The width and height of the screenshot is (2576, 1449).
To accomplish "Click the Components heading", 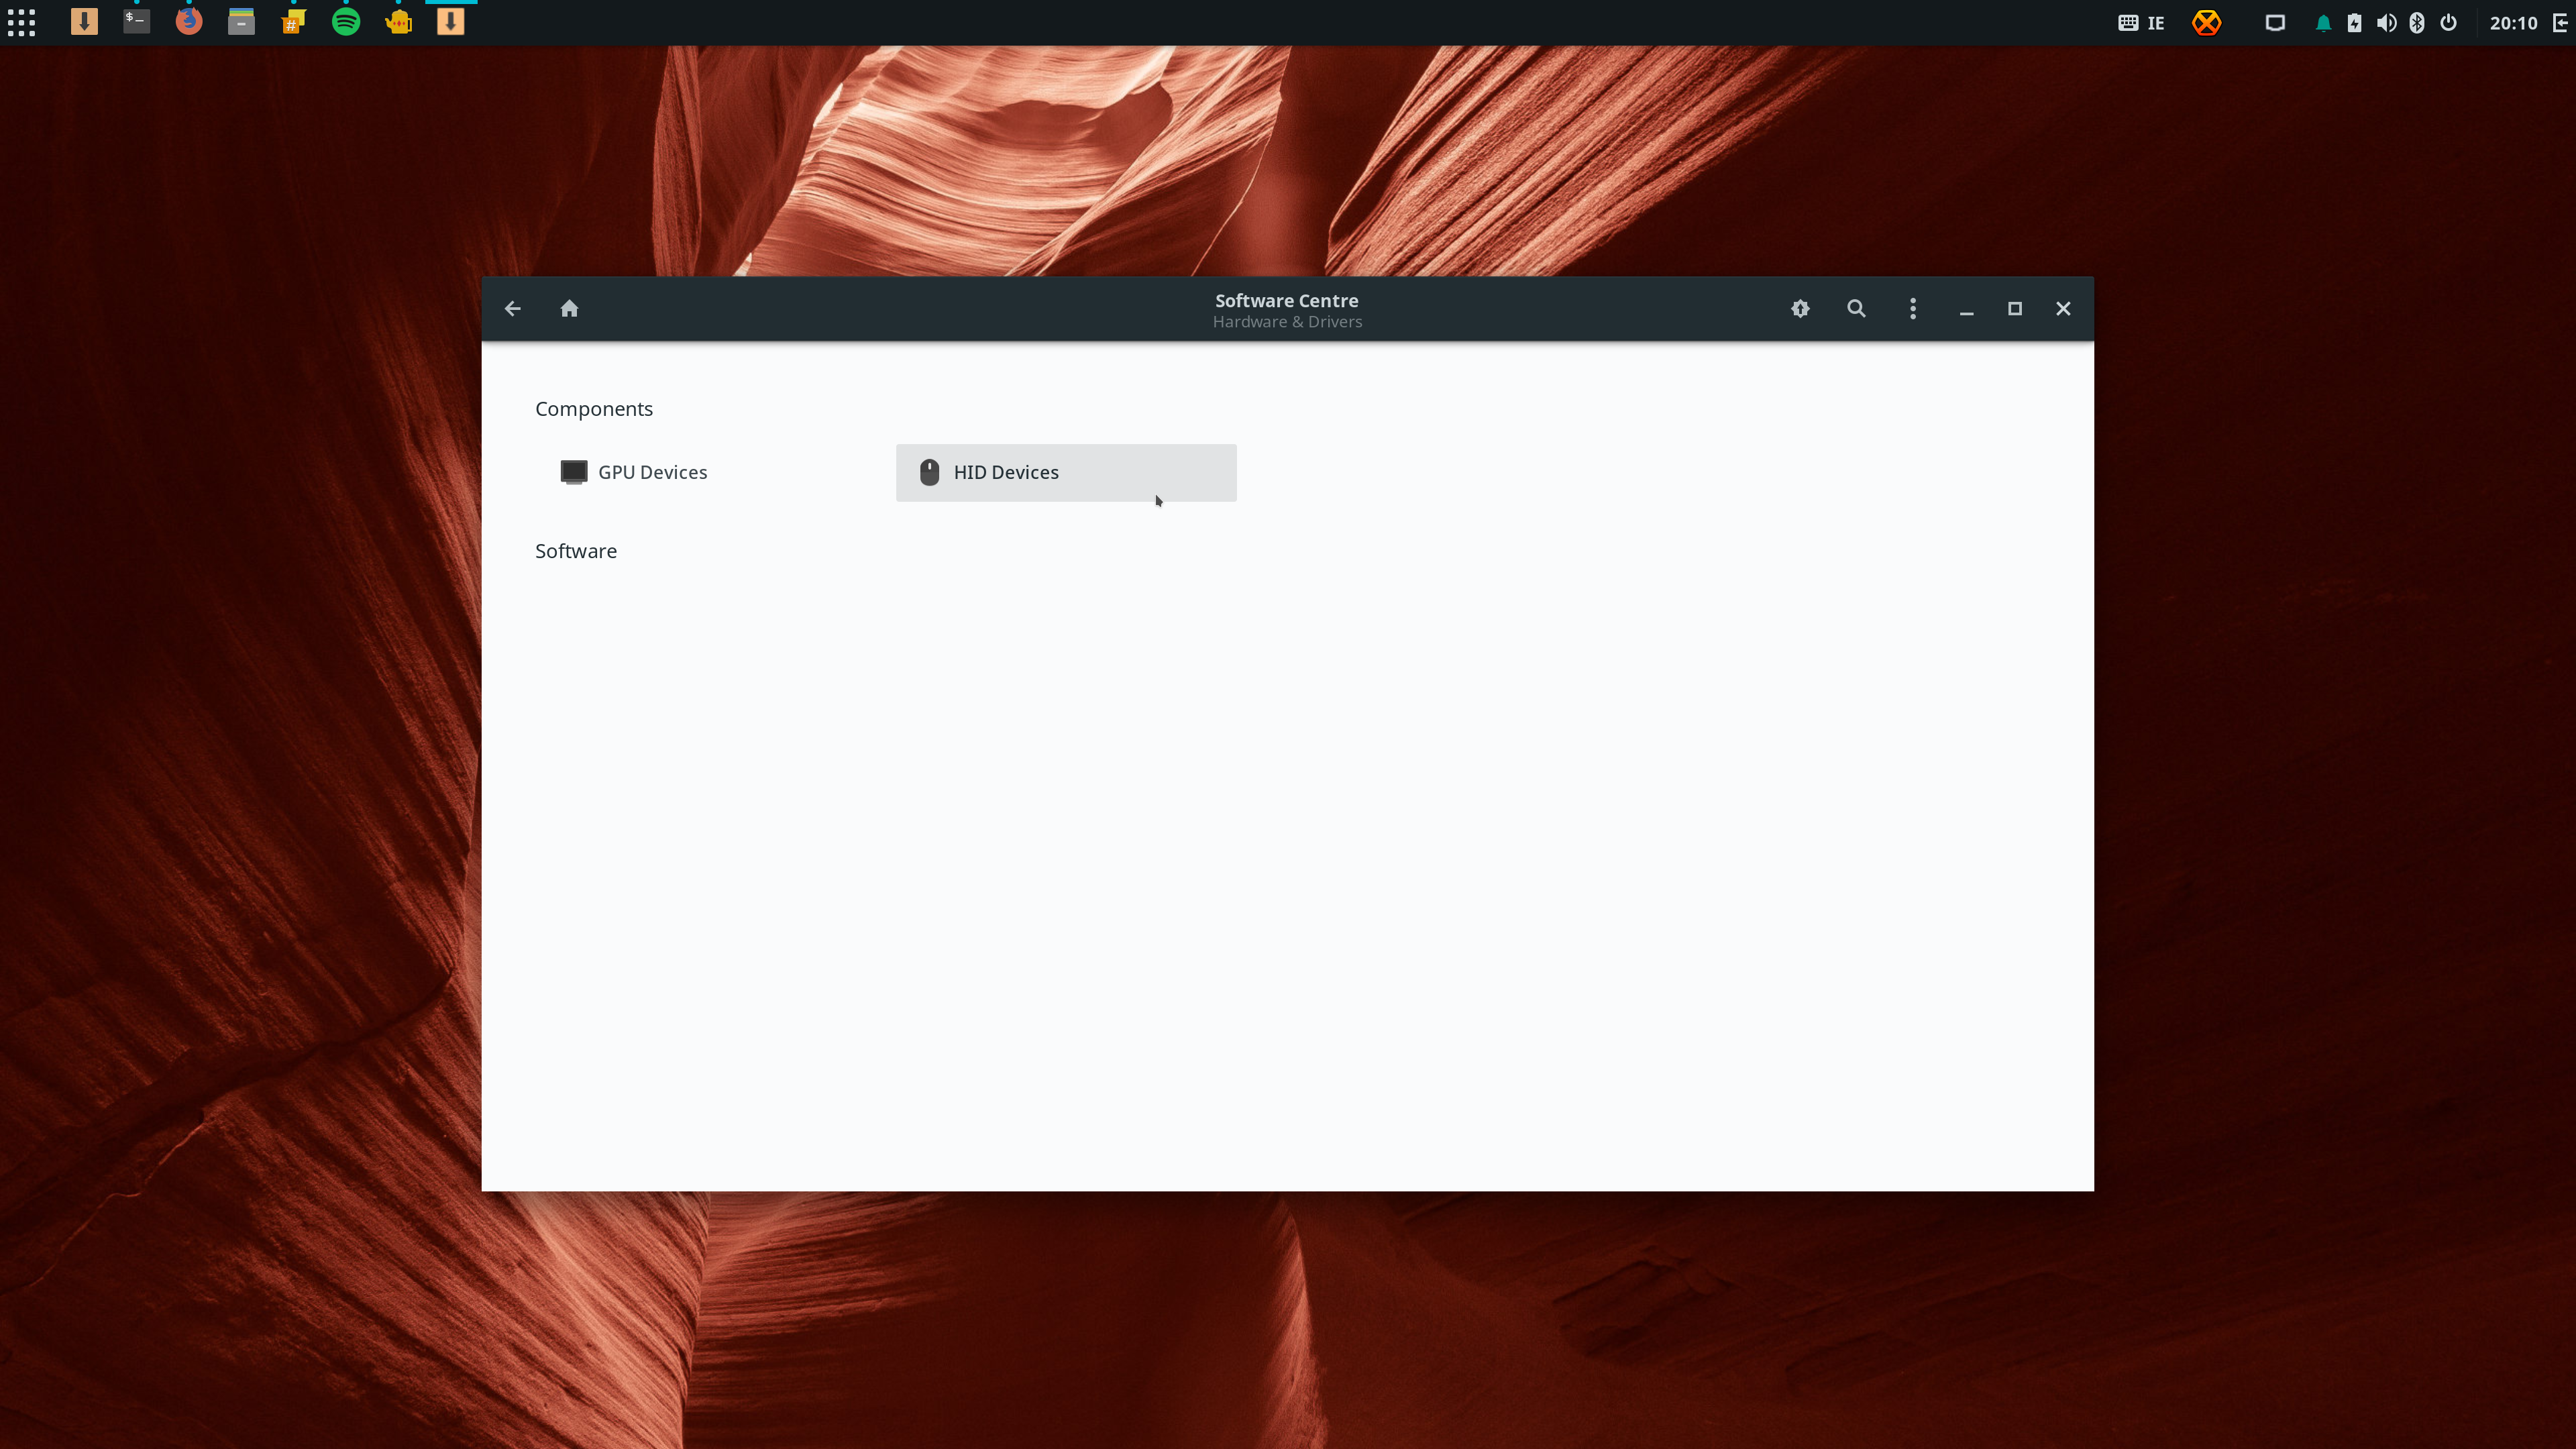I will (594, 409).
